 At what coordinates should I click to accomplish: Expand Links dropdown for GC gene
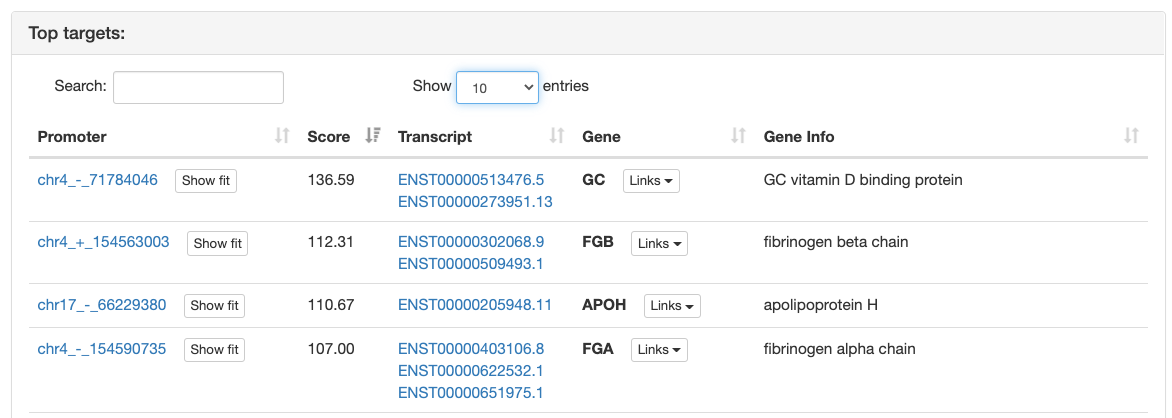click(x=651, y=181)
